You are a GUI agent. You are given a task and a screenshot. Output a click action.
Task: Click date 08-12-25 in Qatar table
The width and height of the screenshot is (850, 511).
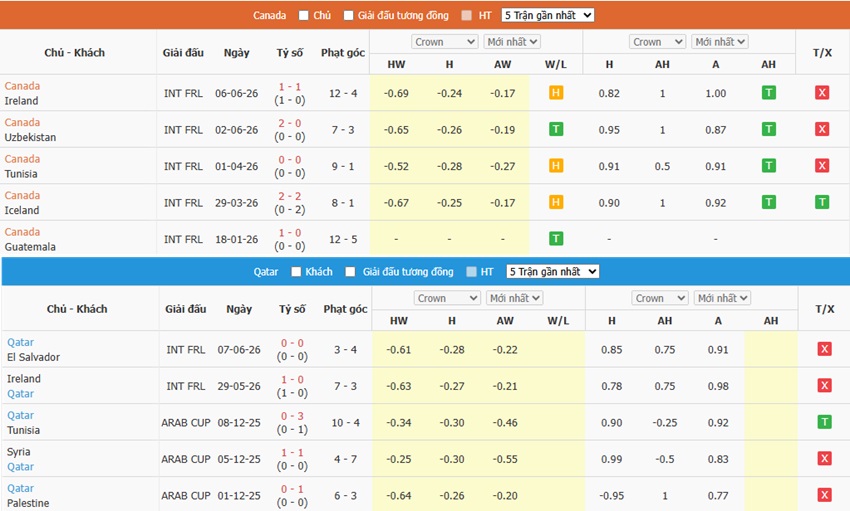tap(239, 423)
